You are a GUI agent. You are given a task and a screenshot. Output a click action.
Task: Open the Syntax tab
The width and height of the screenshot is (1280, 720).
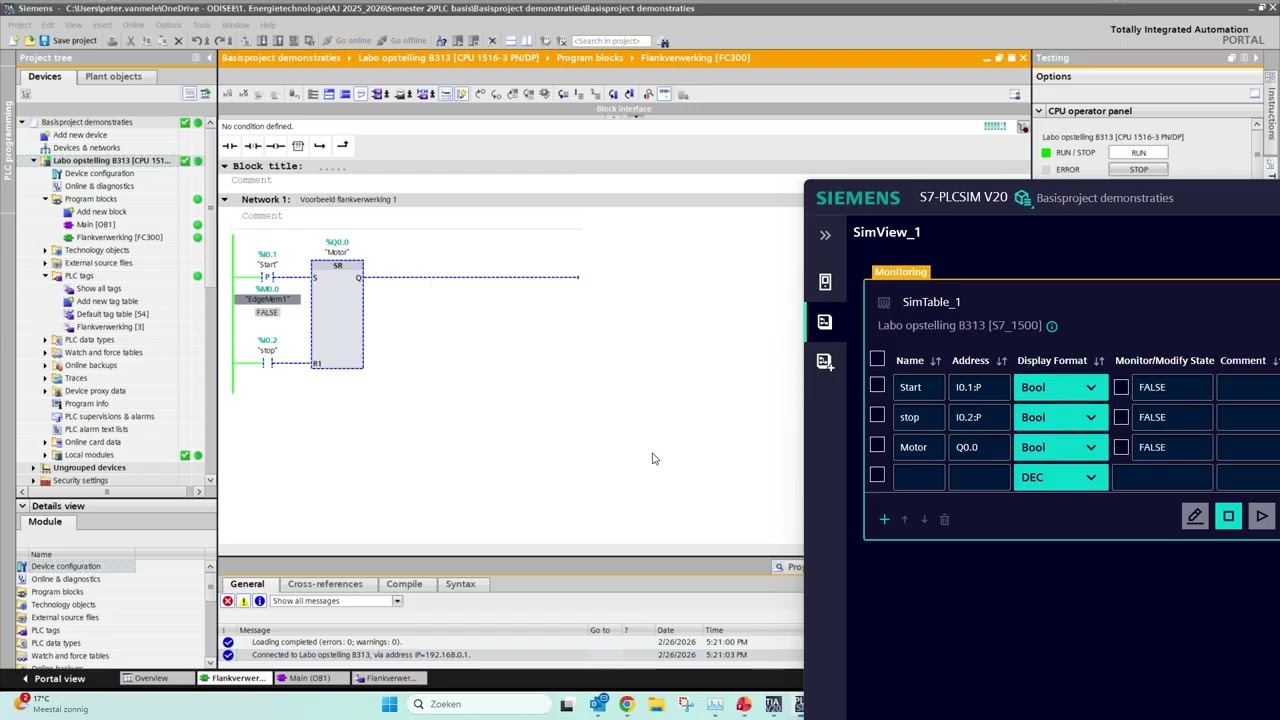460,584
